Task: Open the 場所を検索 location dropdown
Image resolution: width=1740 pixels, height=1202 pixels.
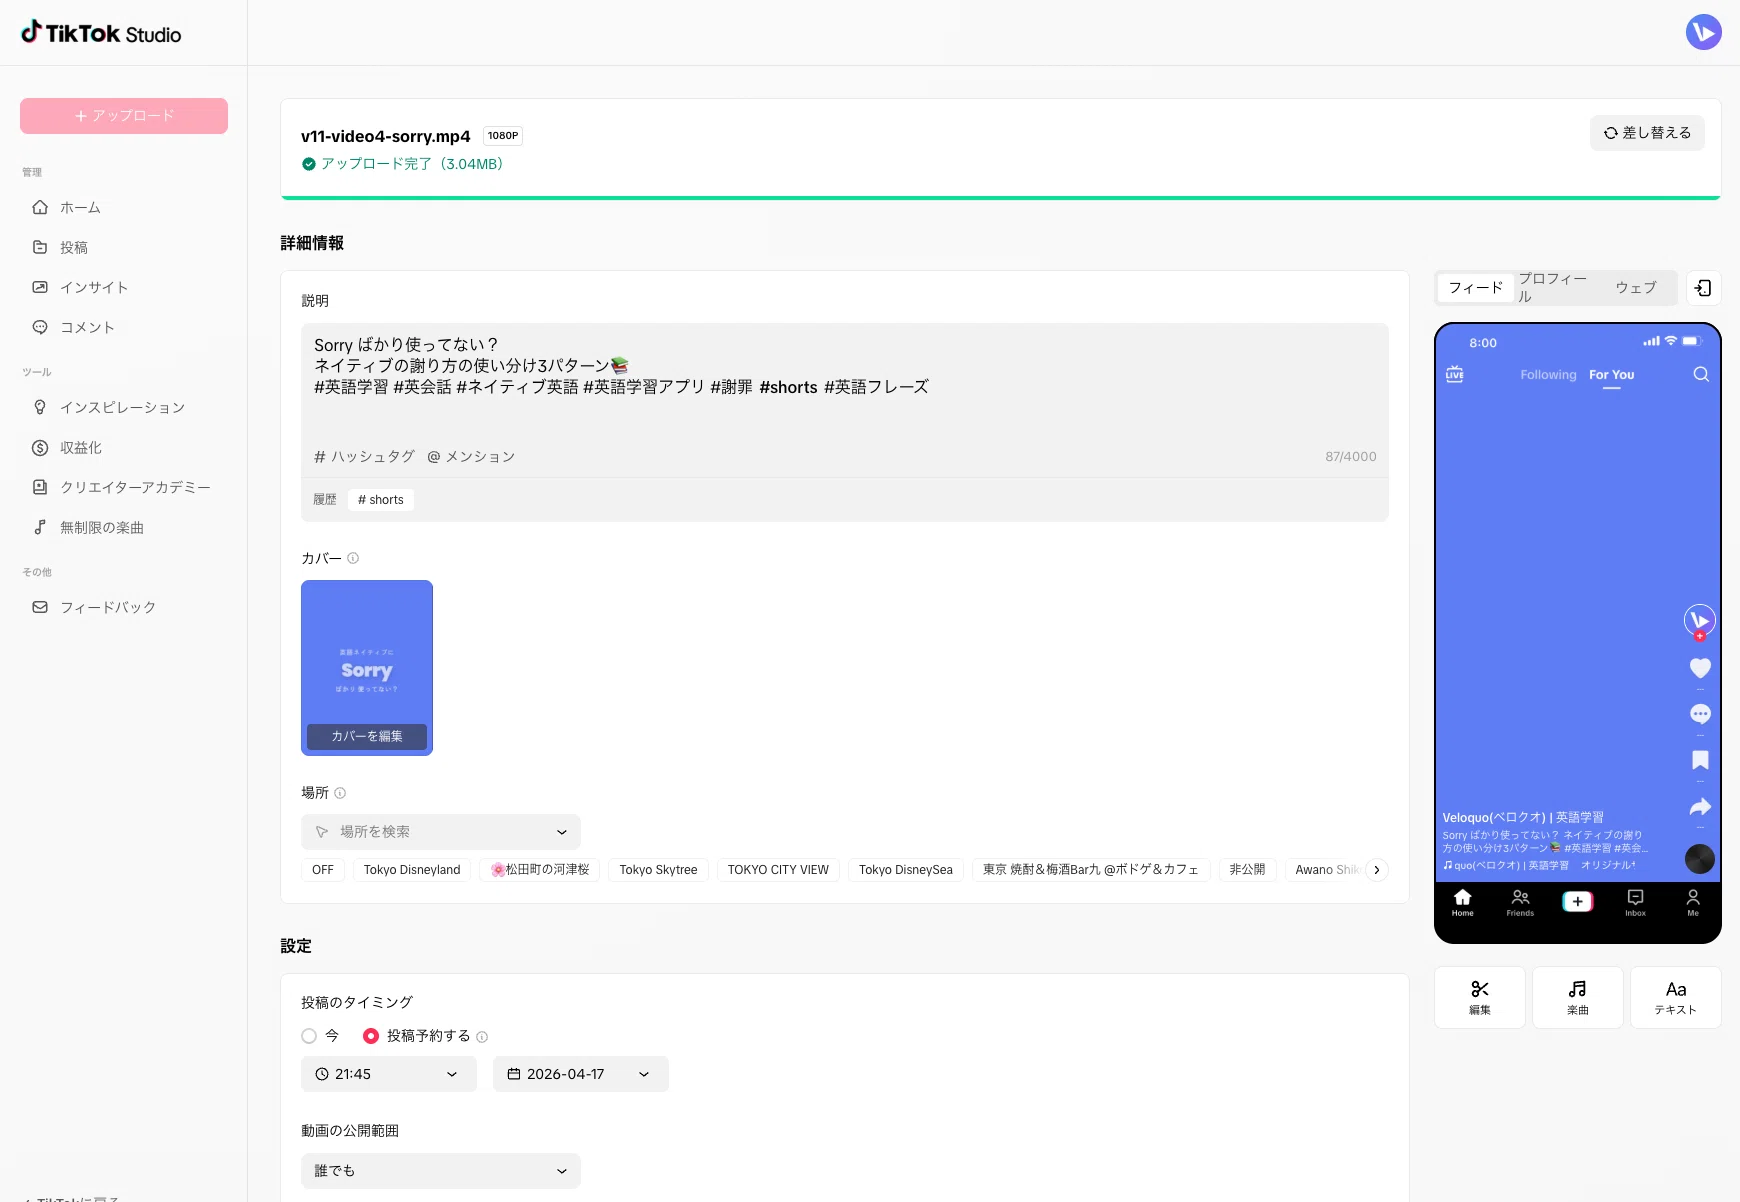Action: [x=441, y=832]
